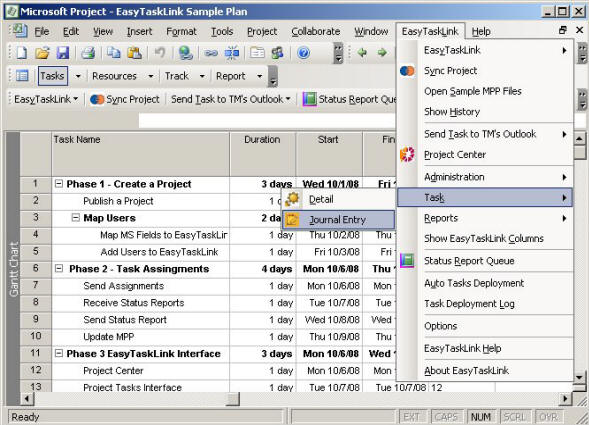Select the 'Update MPP' task cell
The image size is (589, 425).
tap(140, 337)
